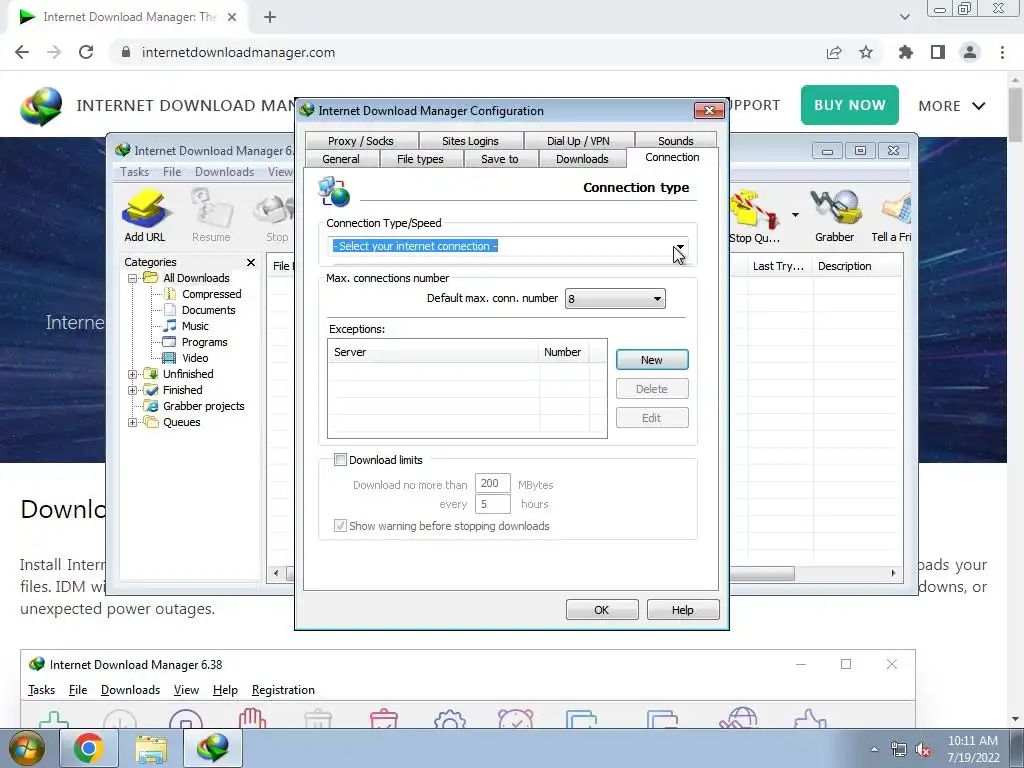Switch to the Dial Up / VPN tab
The height and width of the screenshot is (768, 1024).
[x=578, y=141]
